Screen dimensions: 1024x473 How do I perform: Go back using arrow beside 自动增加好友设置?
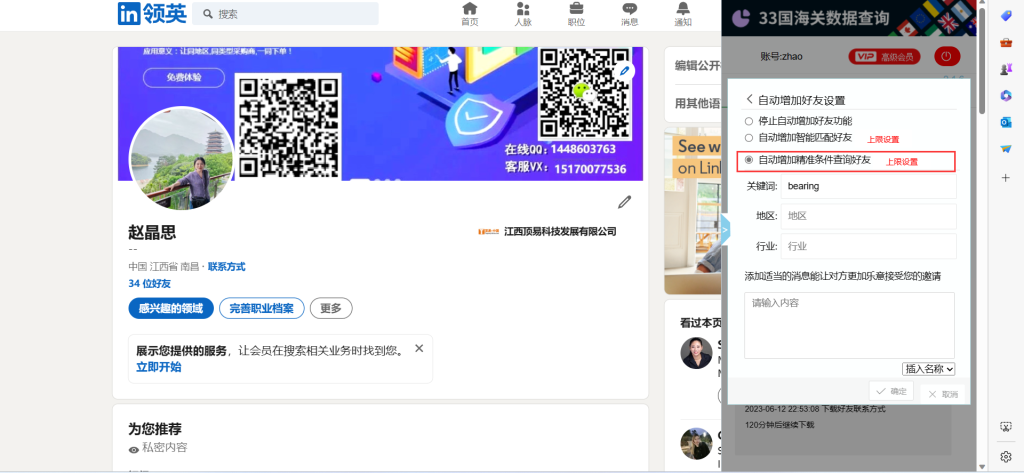pyautogui.click(x=749, y=99)
